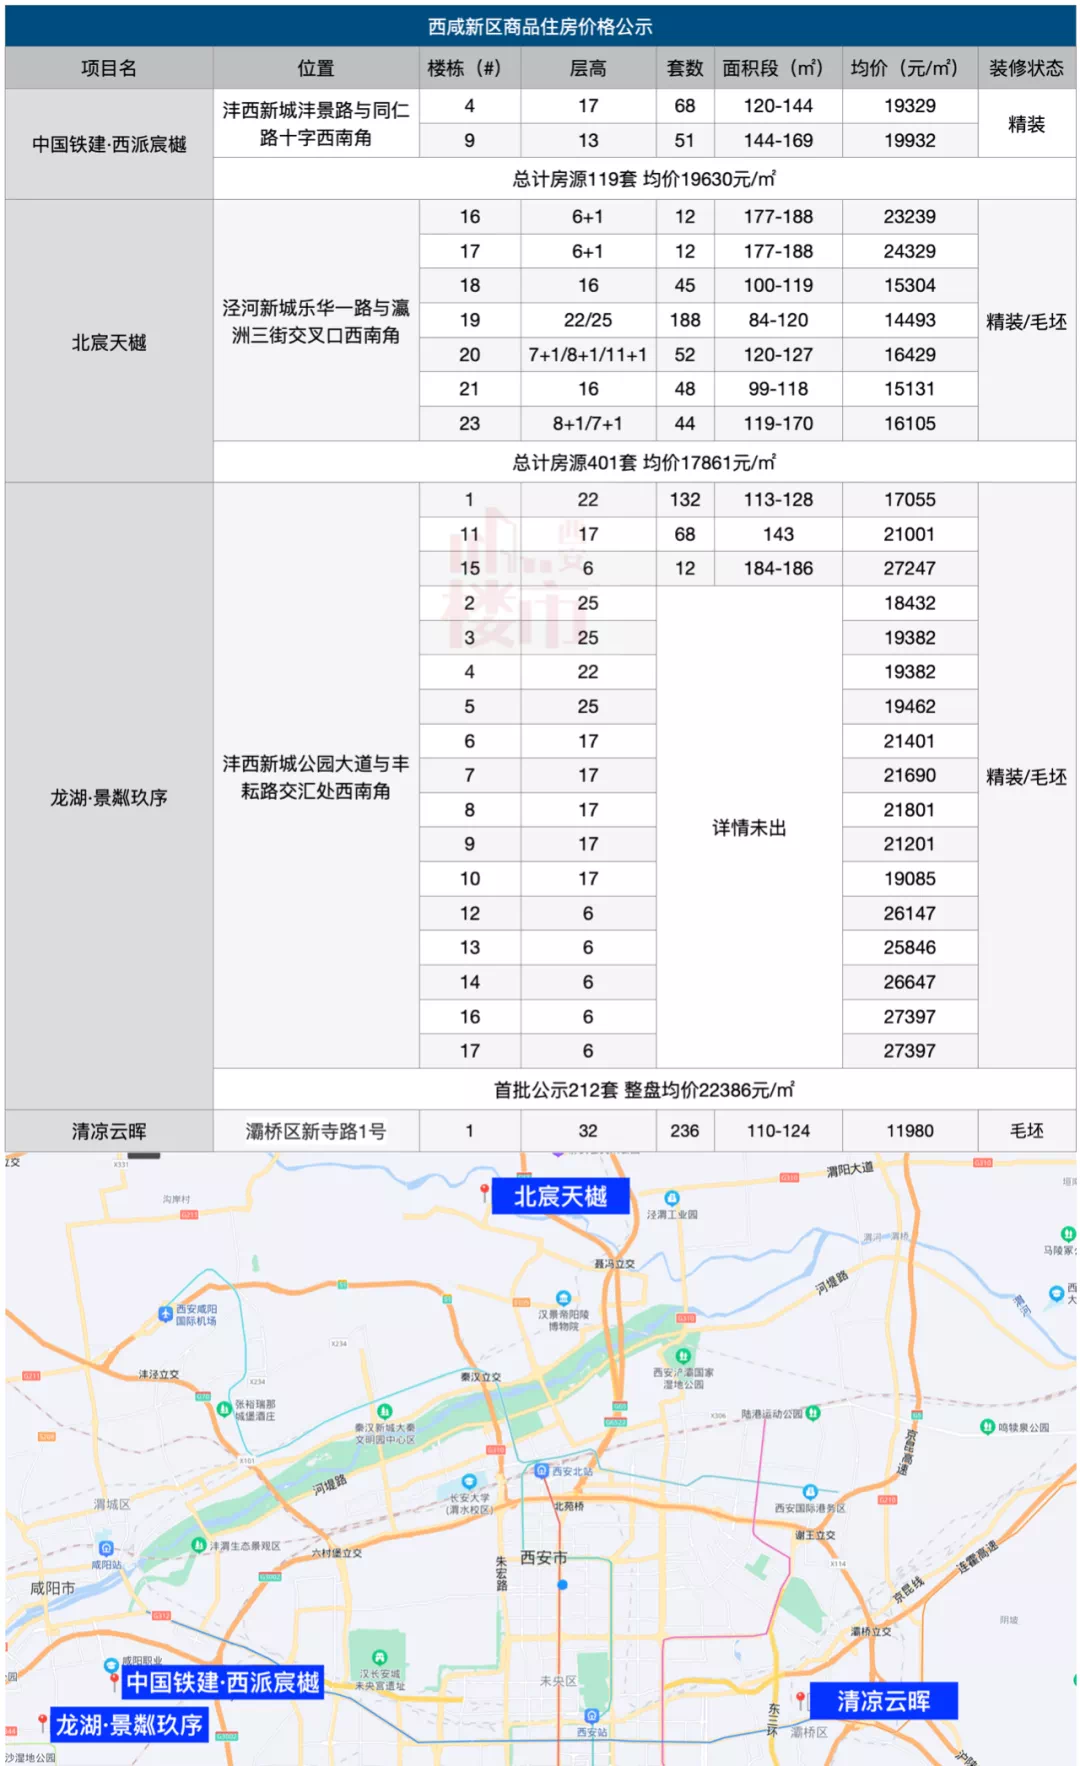Click the location cell 灞桥区新寺路1号

pos(316,1131)
